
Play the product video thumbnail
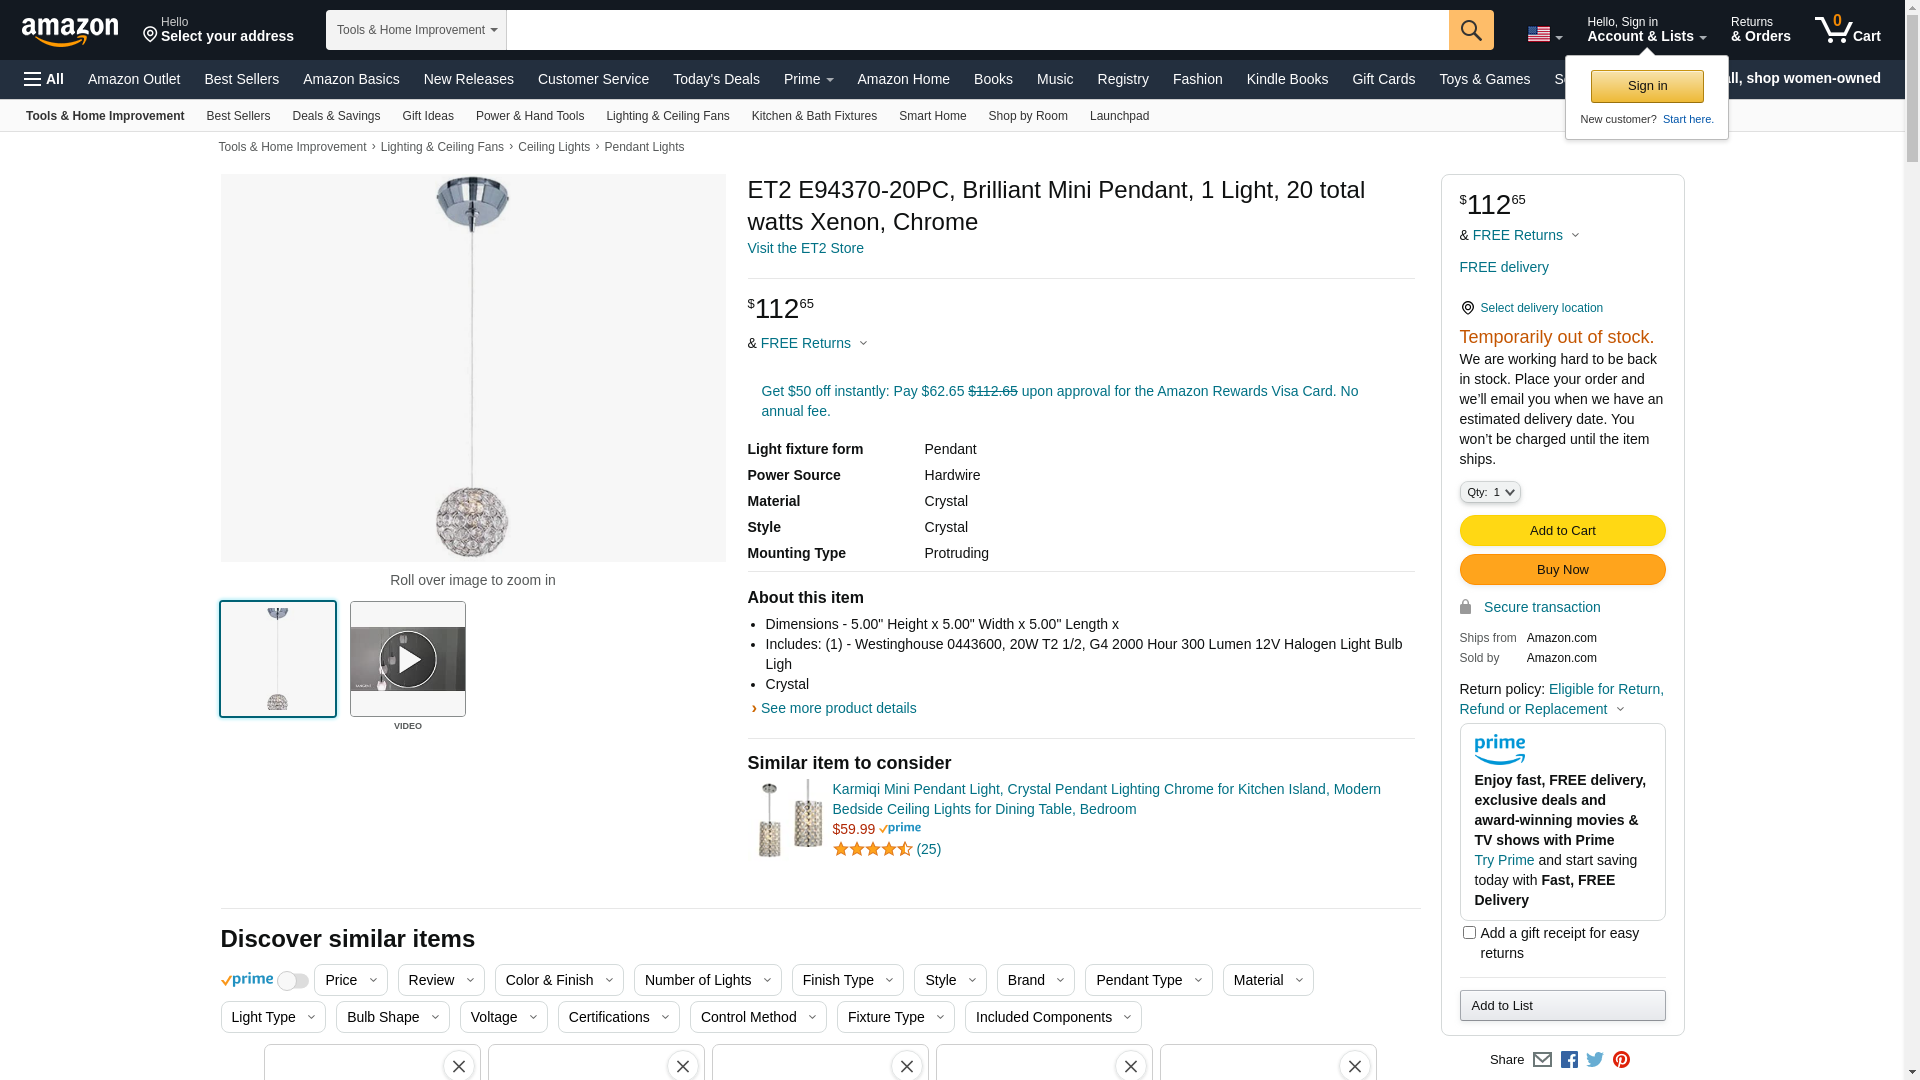coord(407,659)
